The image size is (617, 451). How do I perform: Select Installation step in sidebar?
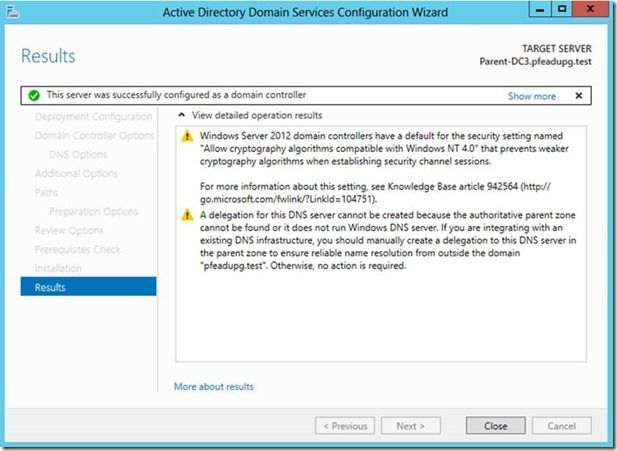(58, 268)
